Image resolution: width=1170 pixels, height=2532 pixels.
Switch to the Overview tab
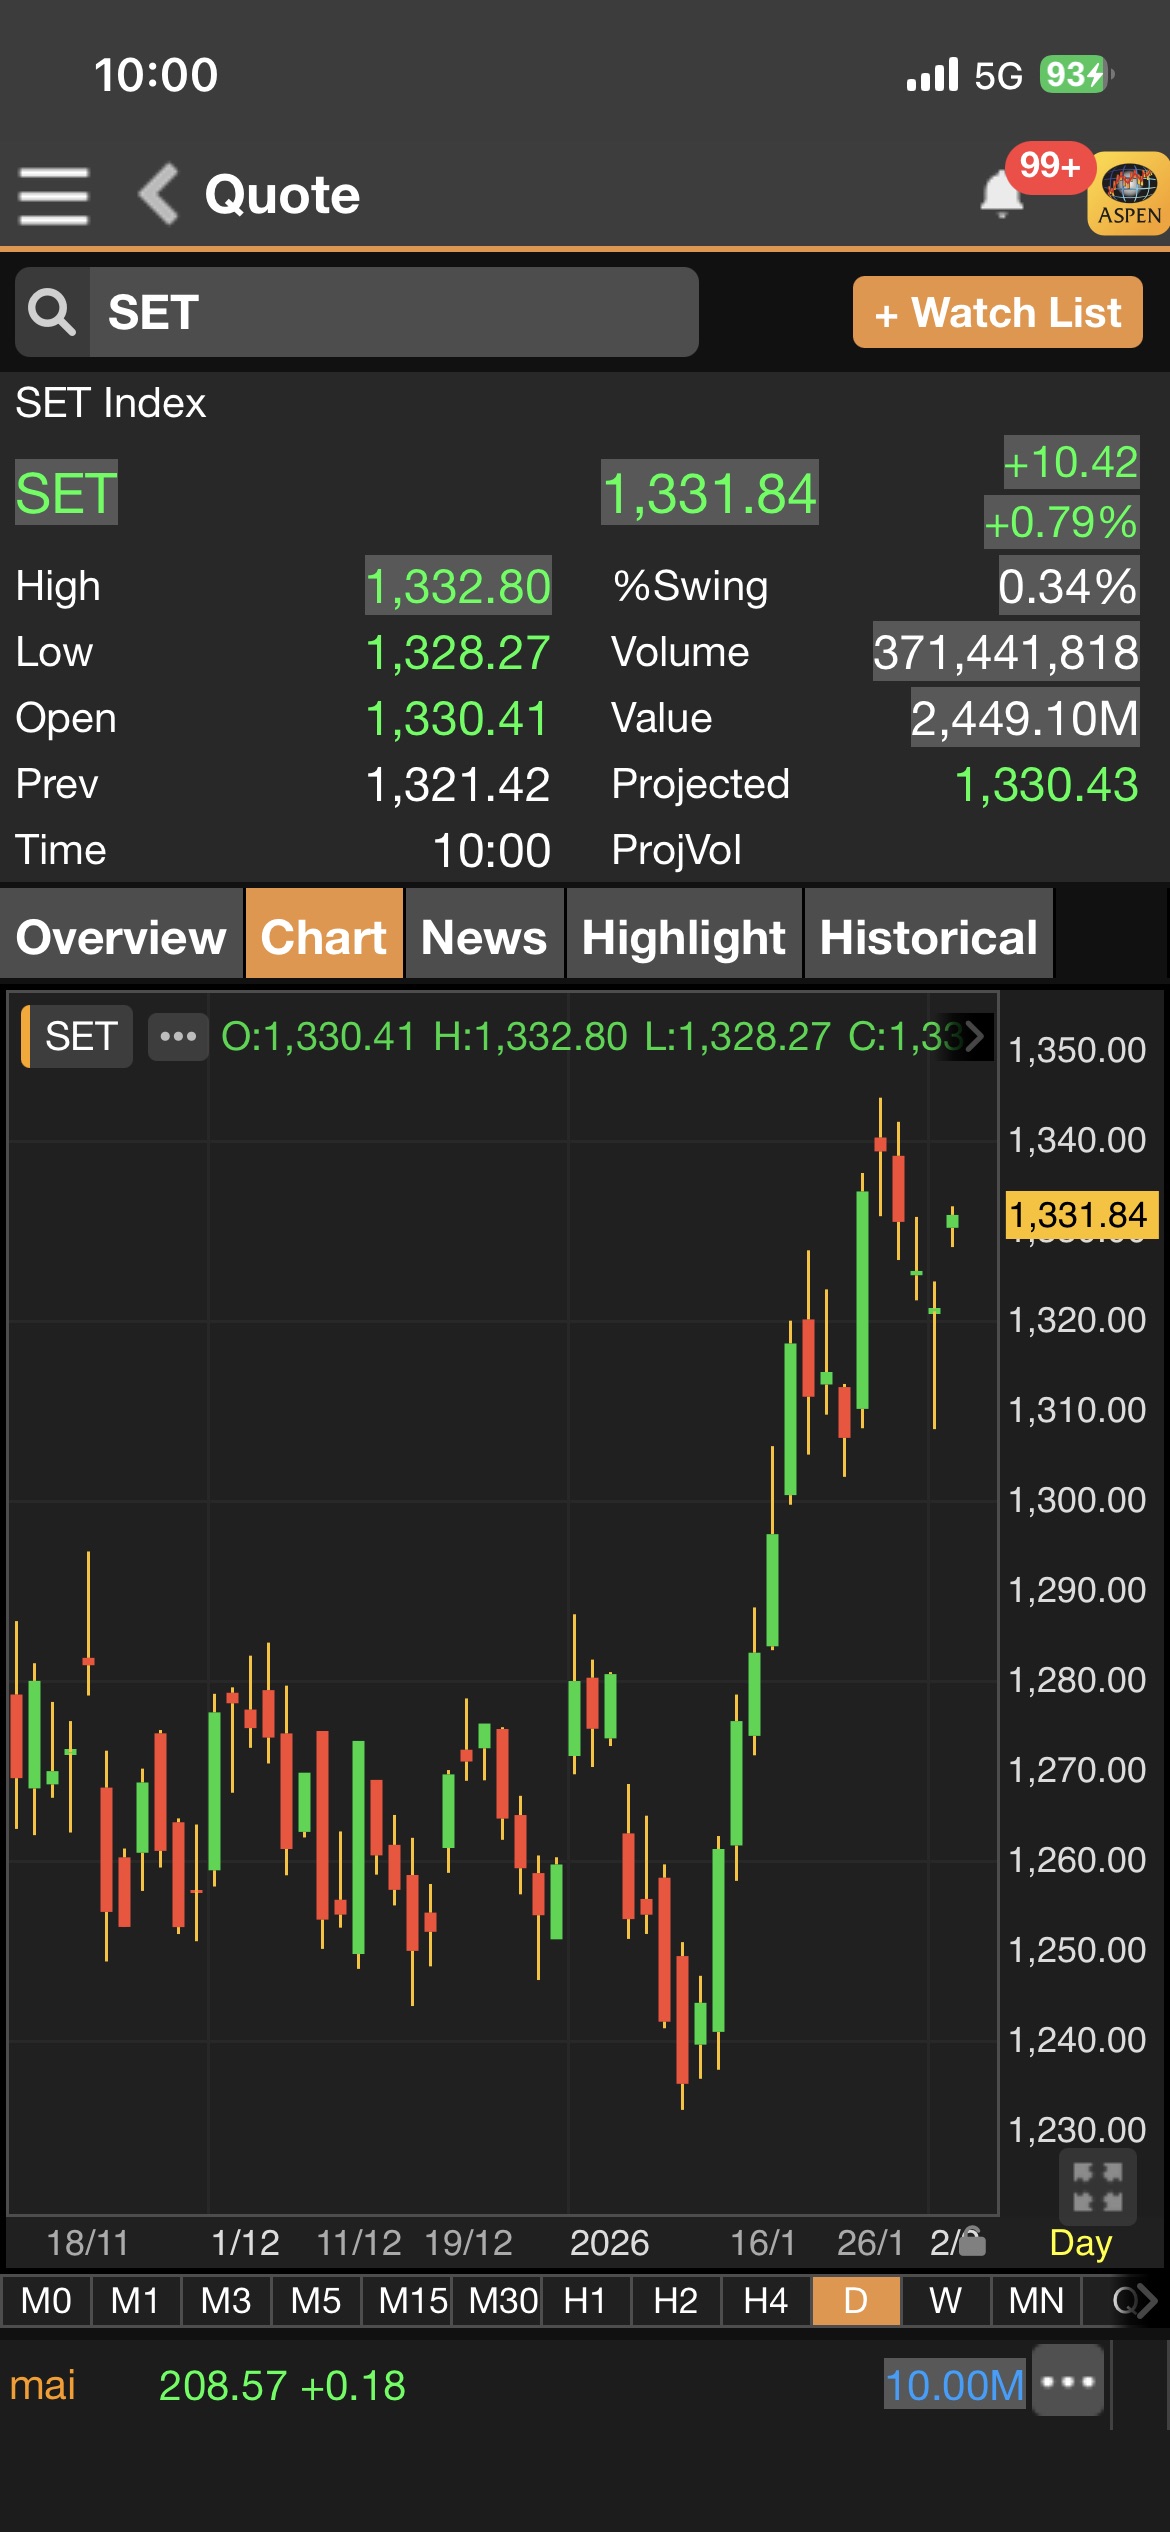click(x=121, y=937)
